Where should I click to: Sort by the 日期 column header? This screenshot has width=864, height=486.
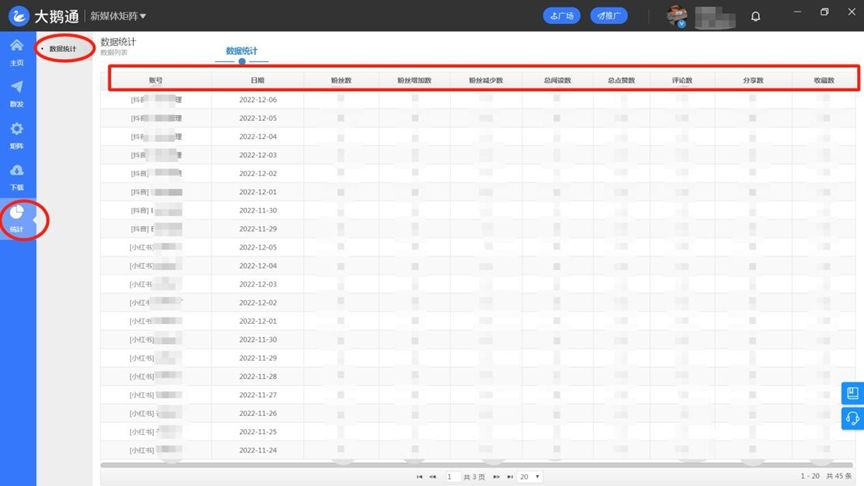pyautogui.click(x=258, y=80)
